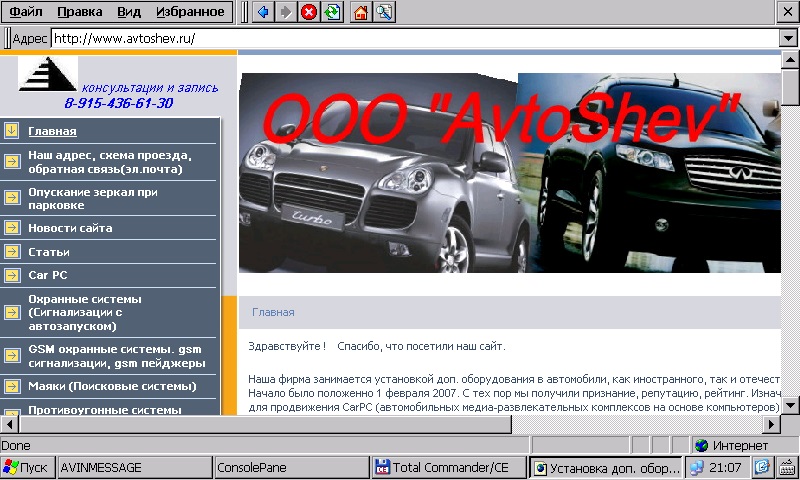Click консультации и запись text
Viewport: 800px width, 480px height.
click(149, 88)
